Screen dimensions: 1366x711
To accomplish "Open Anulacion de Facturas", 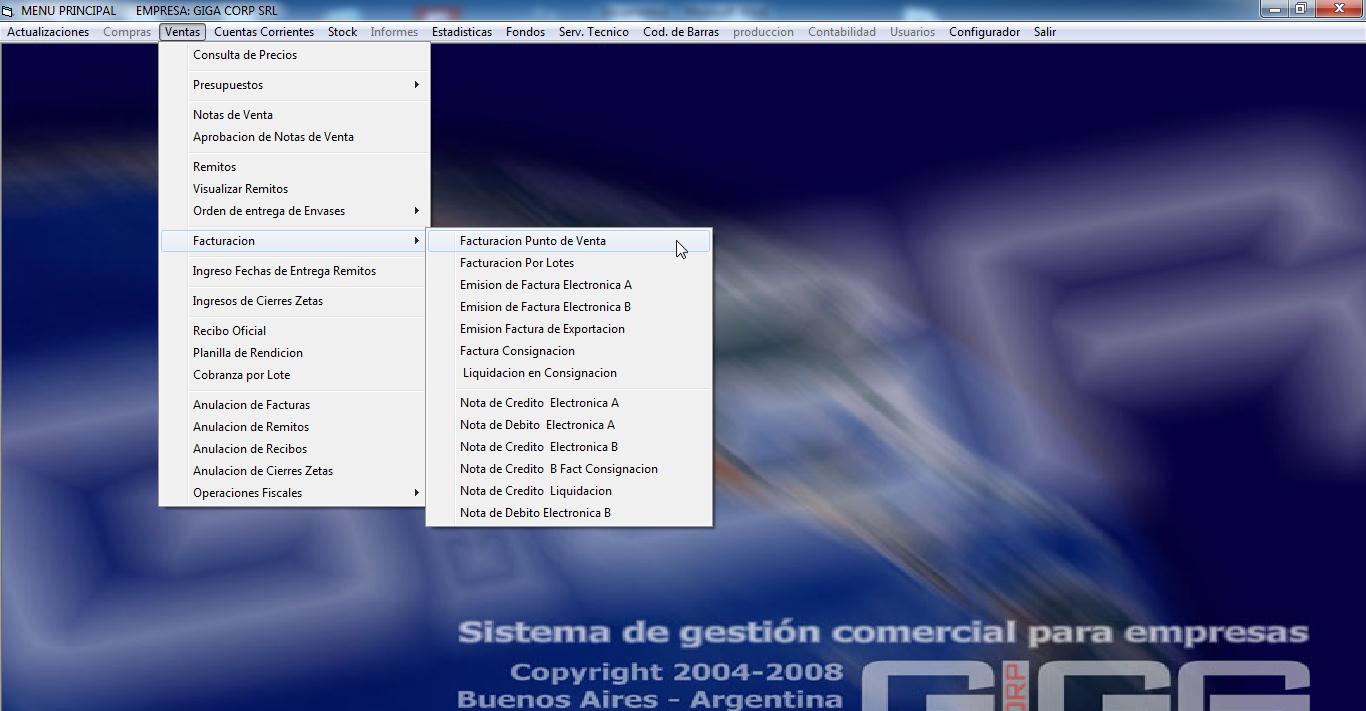I will click(295, 405).
